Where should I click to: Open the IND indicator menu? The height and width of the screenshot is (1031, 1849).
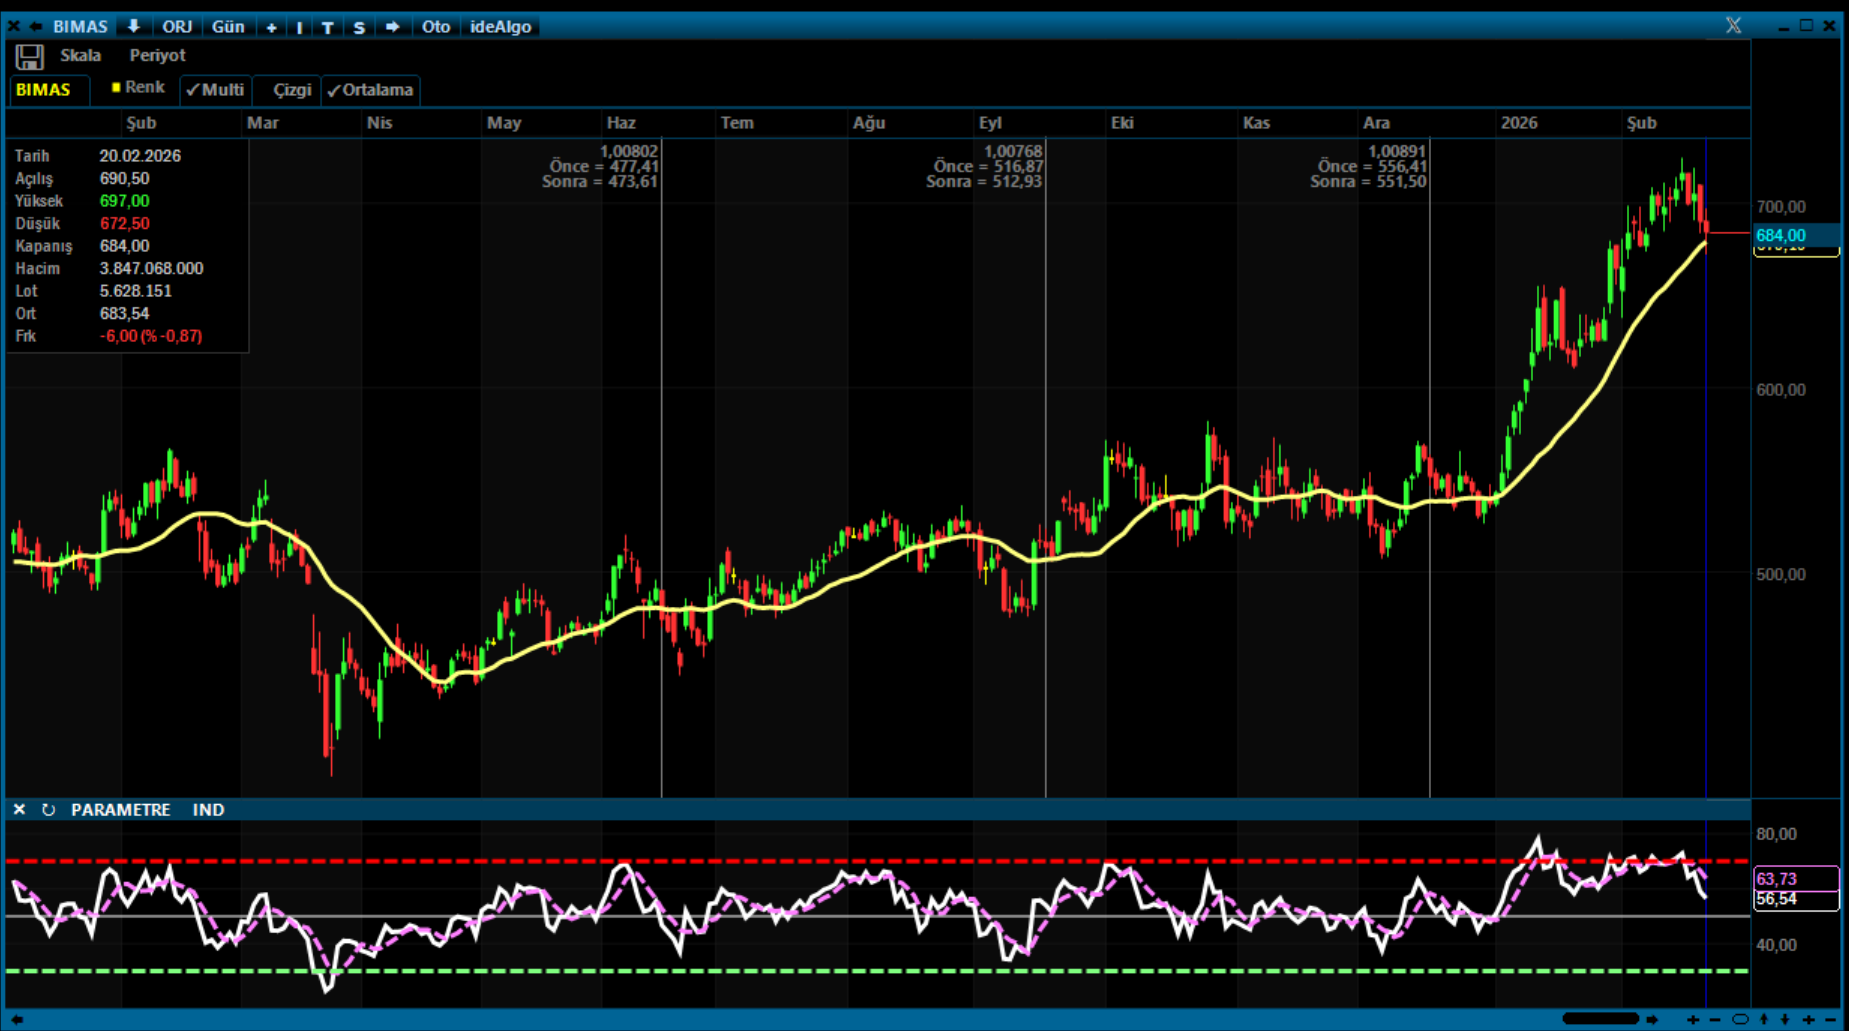coord(208,810)
